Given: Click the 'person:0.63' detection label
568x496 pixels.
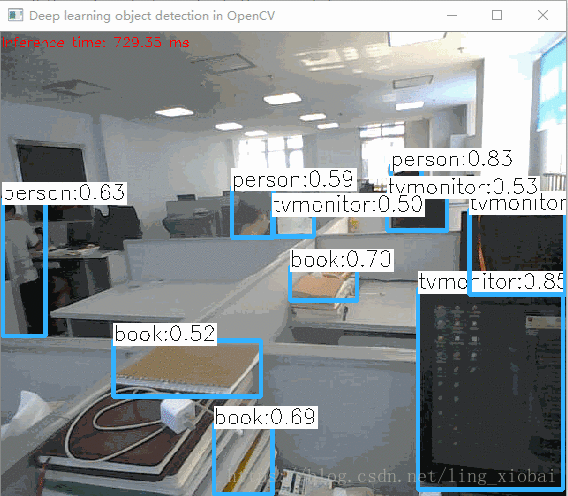Looking at the screenshot, I should (64, 193).
